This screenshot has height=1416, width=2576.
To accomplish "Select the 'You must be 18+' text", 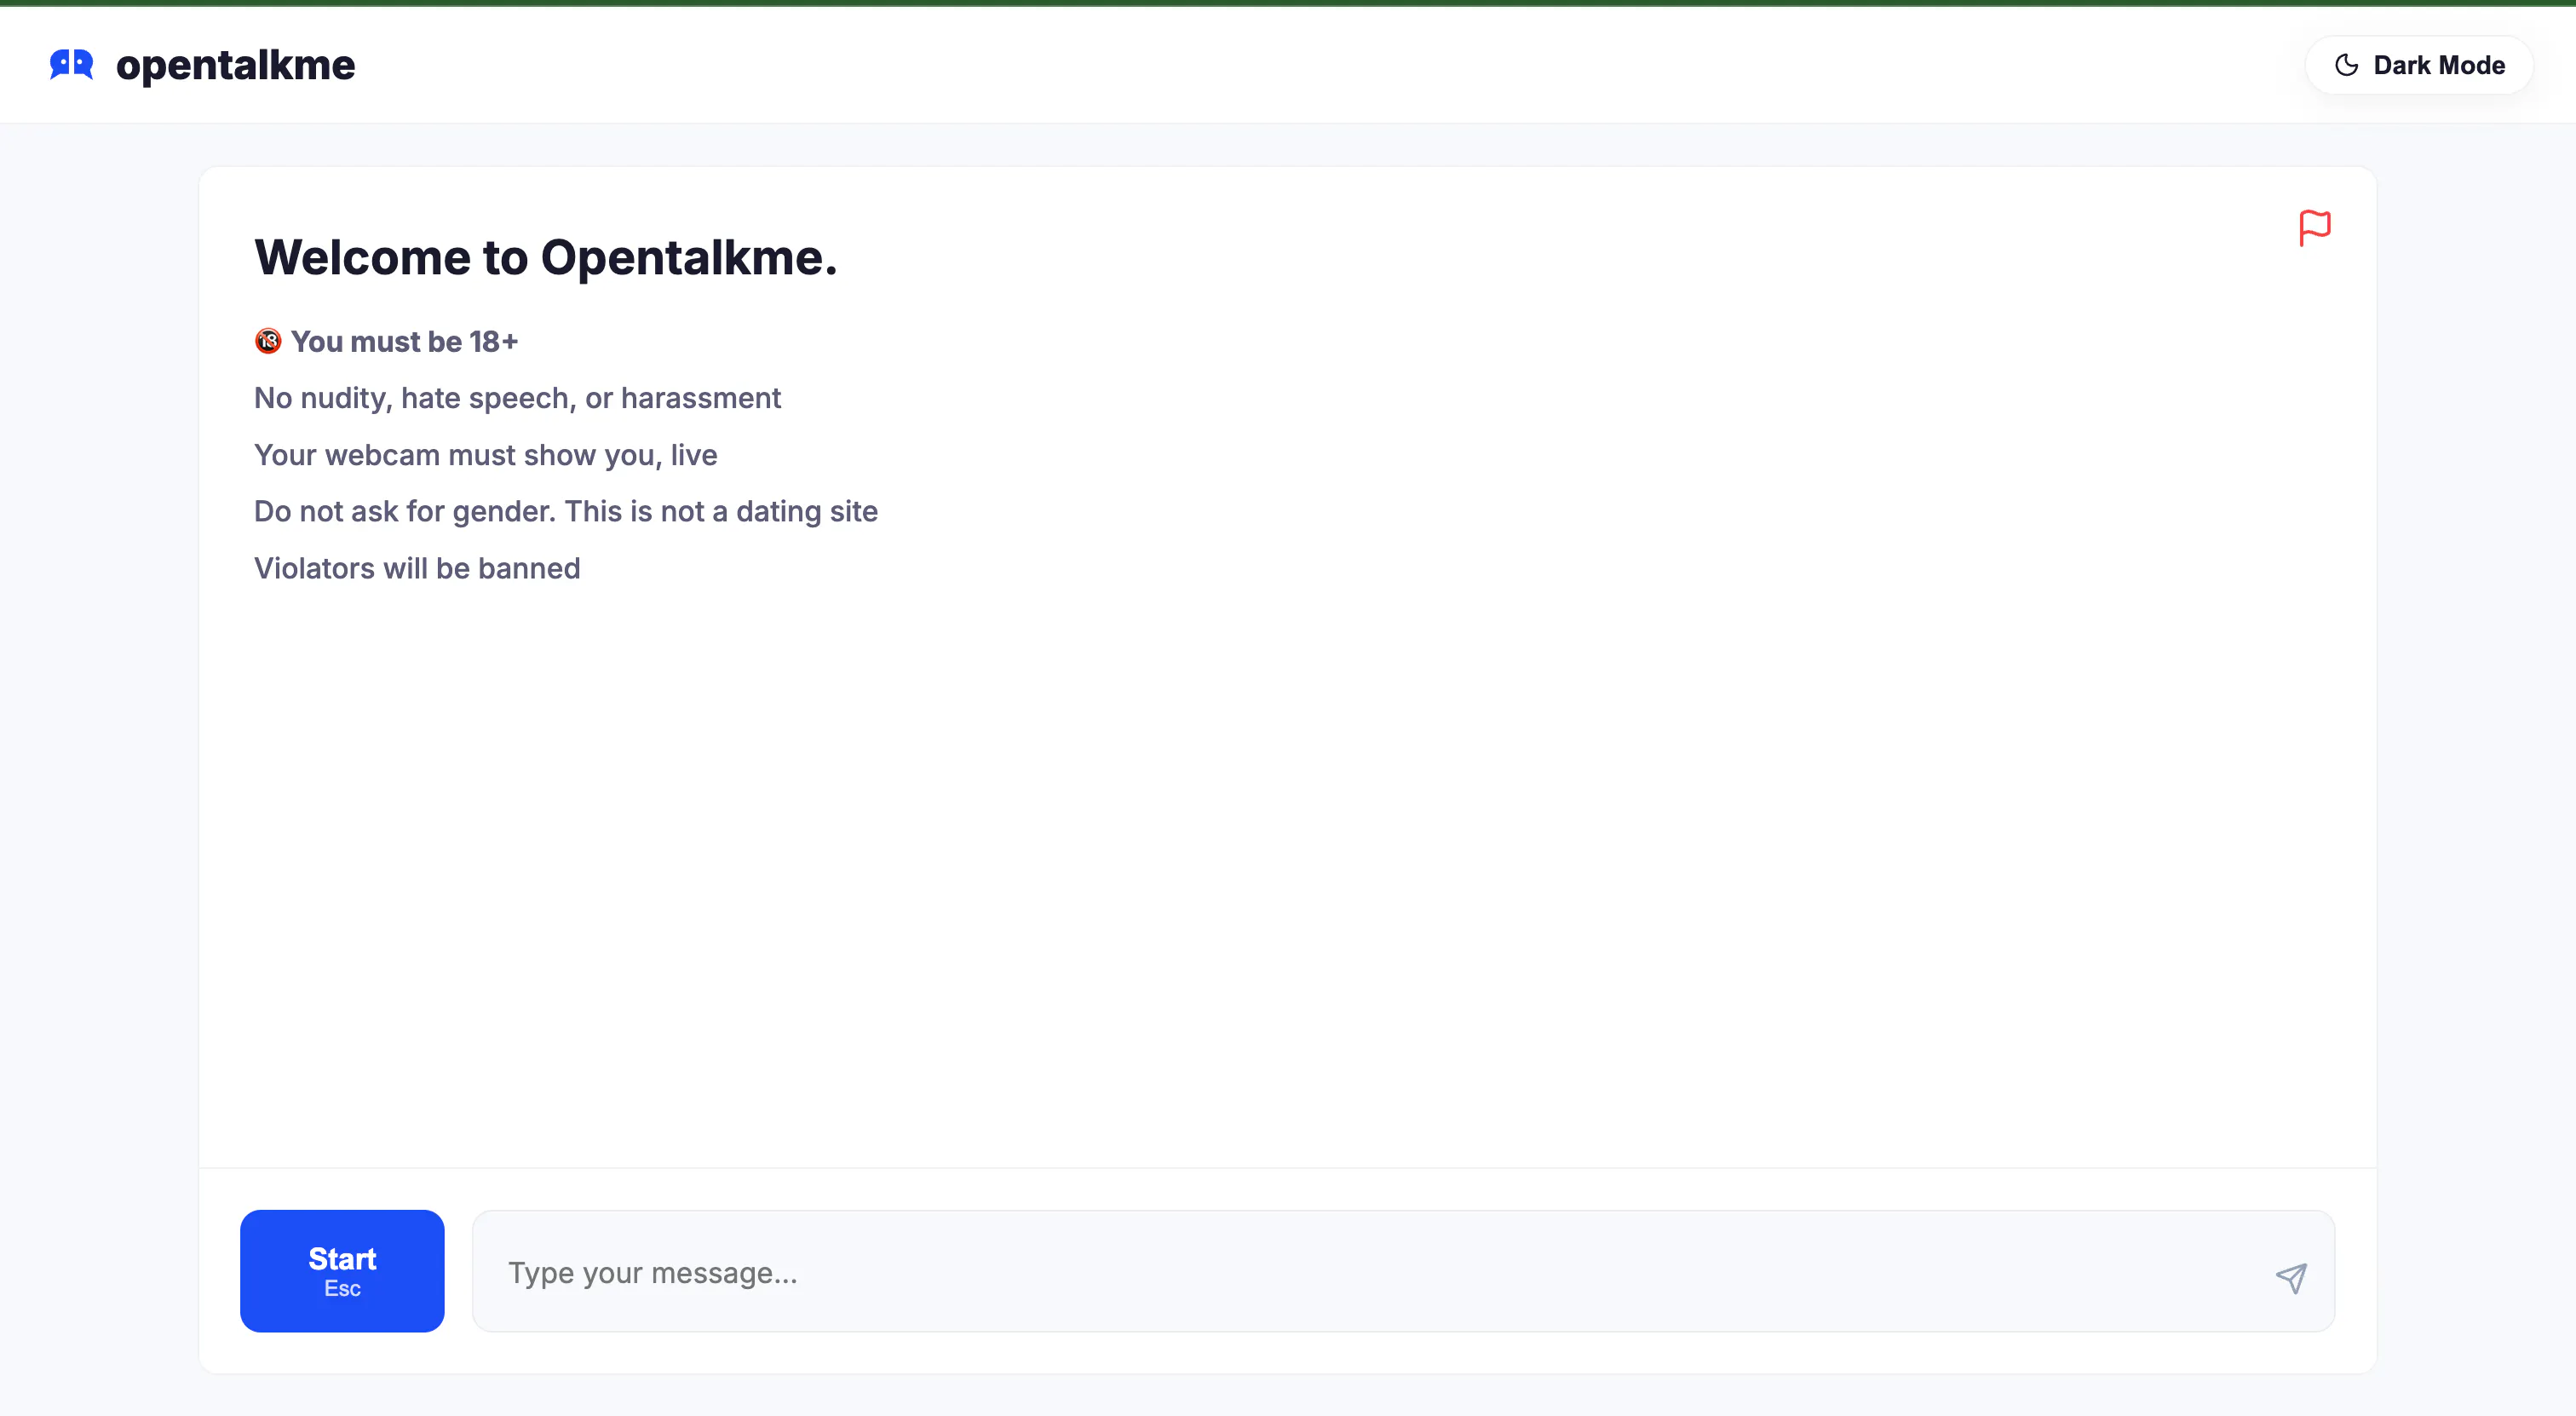I will pyautogui.click(x=404, y=341).
